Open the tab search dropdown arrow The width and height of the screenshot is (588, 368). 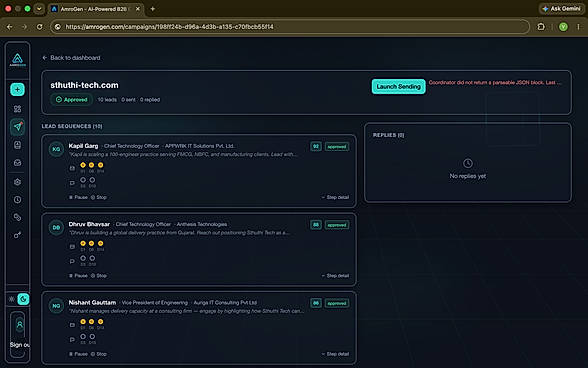[x=39, y=9]
